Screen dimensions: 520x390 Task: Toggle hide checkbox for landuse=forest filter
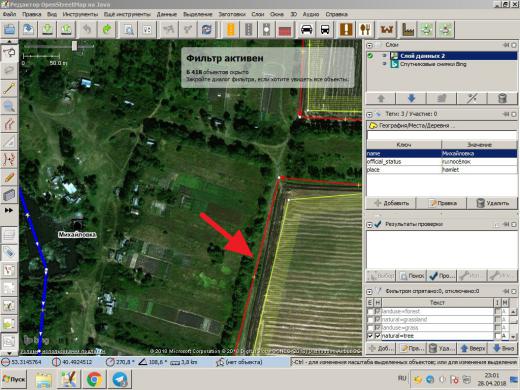point(378,311)
